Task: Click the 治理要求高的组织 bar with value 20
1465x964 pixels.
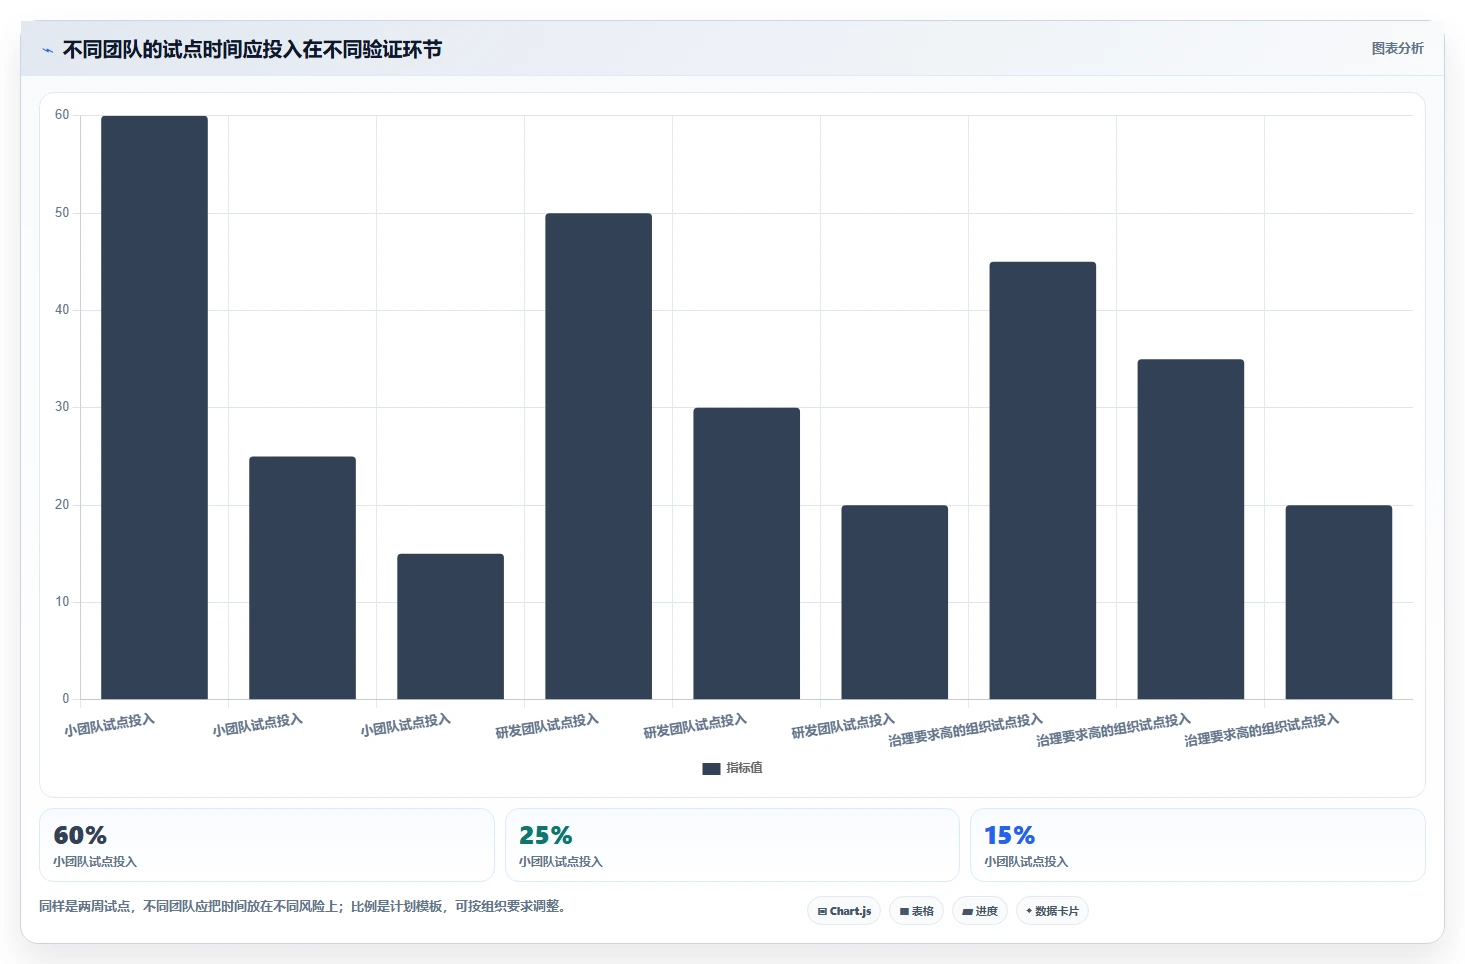Action: pos(1338,602)
